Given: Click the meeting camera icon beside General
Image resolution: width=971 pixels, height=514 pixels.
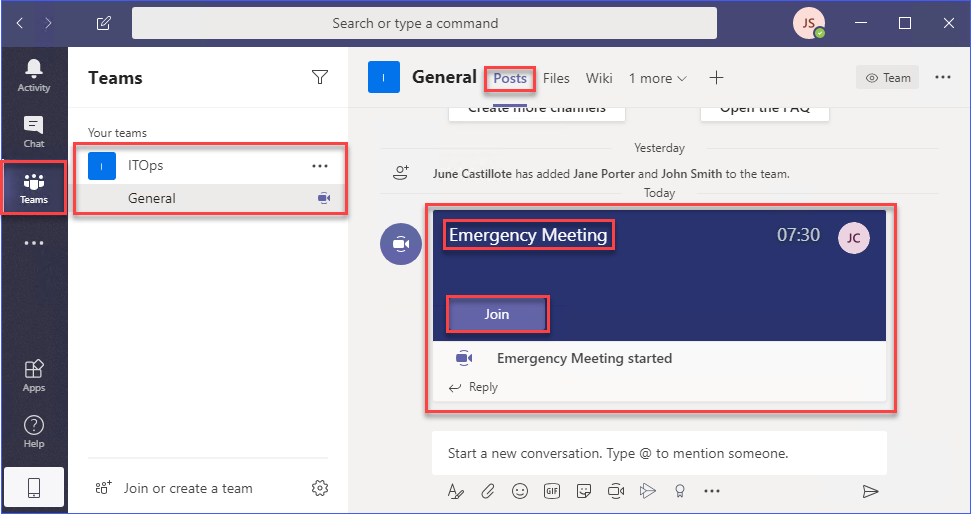Looking at the screenshot, I should pyautogui.click(x=324, y=198).
